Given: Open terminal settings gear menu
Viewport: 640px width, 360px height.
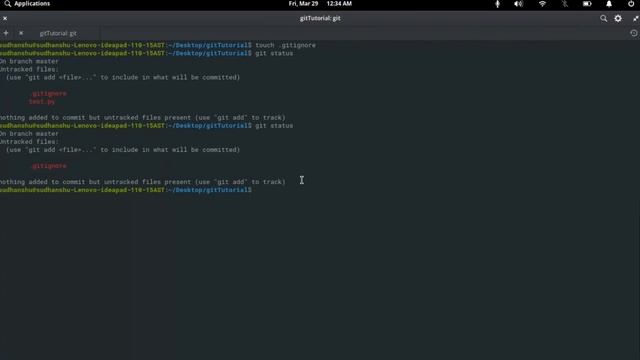Looking at the screenshot, I should pyautogui.click(x=618, y=18).
